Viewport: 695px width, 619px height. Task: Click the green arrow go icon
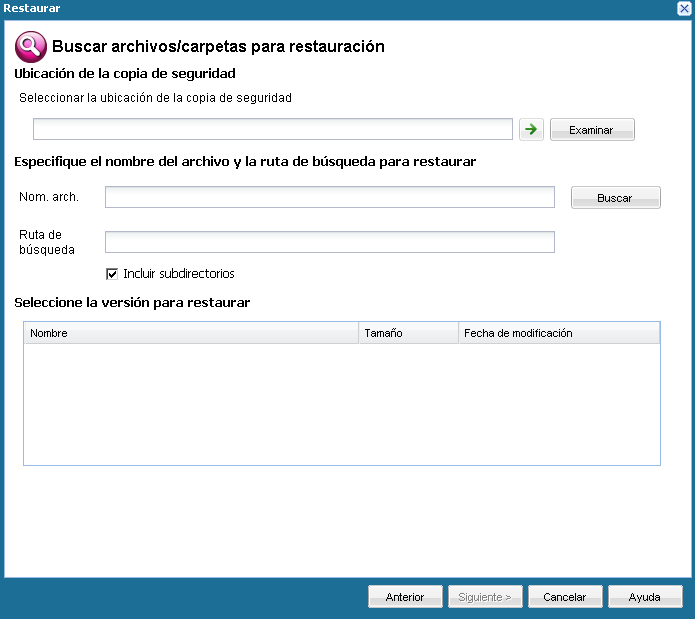click(x=532, y=129)
